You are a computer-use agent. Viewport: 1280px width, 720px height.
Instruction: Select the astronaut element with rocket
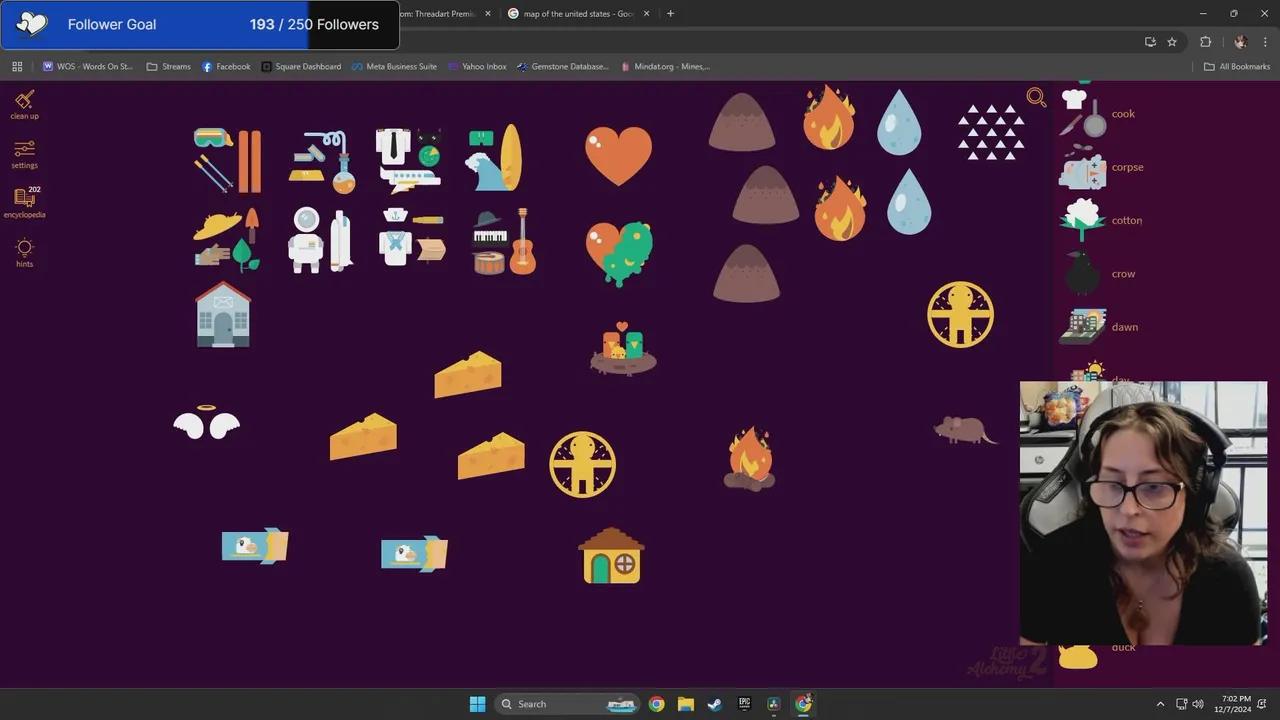coord(321,240)
